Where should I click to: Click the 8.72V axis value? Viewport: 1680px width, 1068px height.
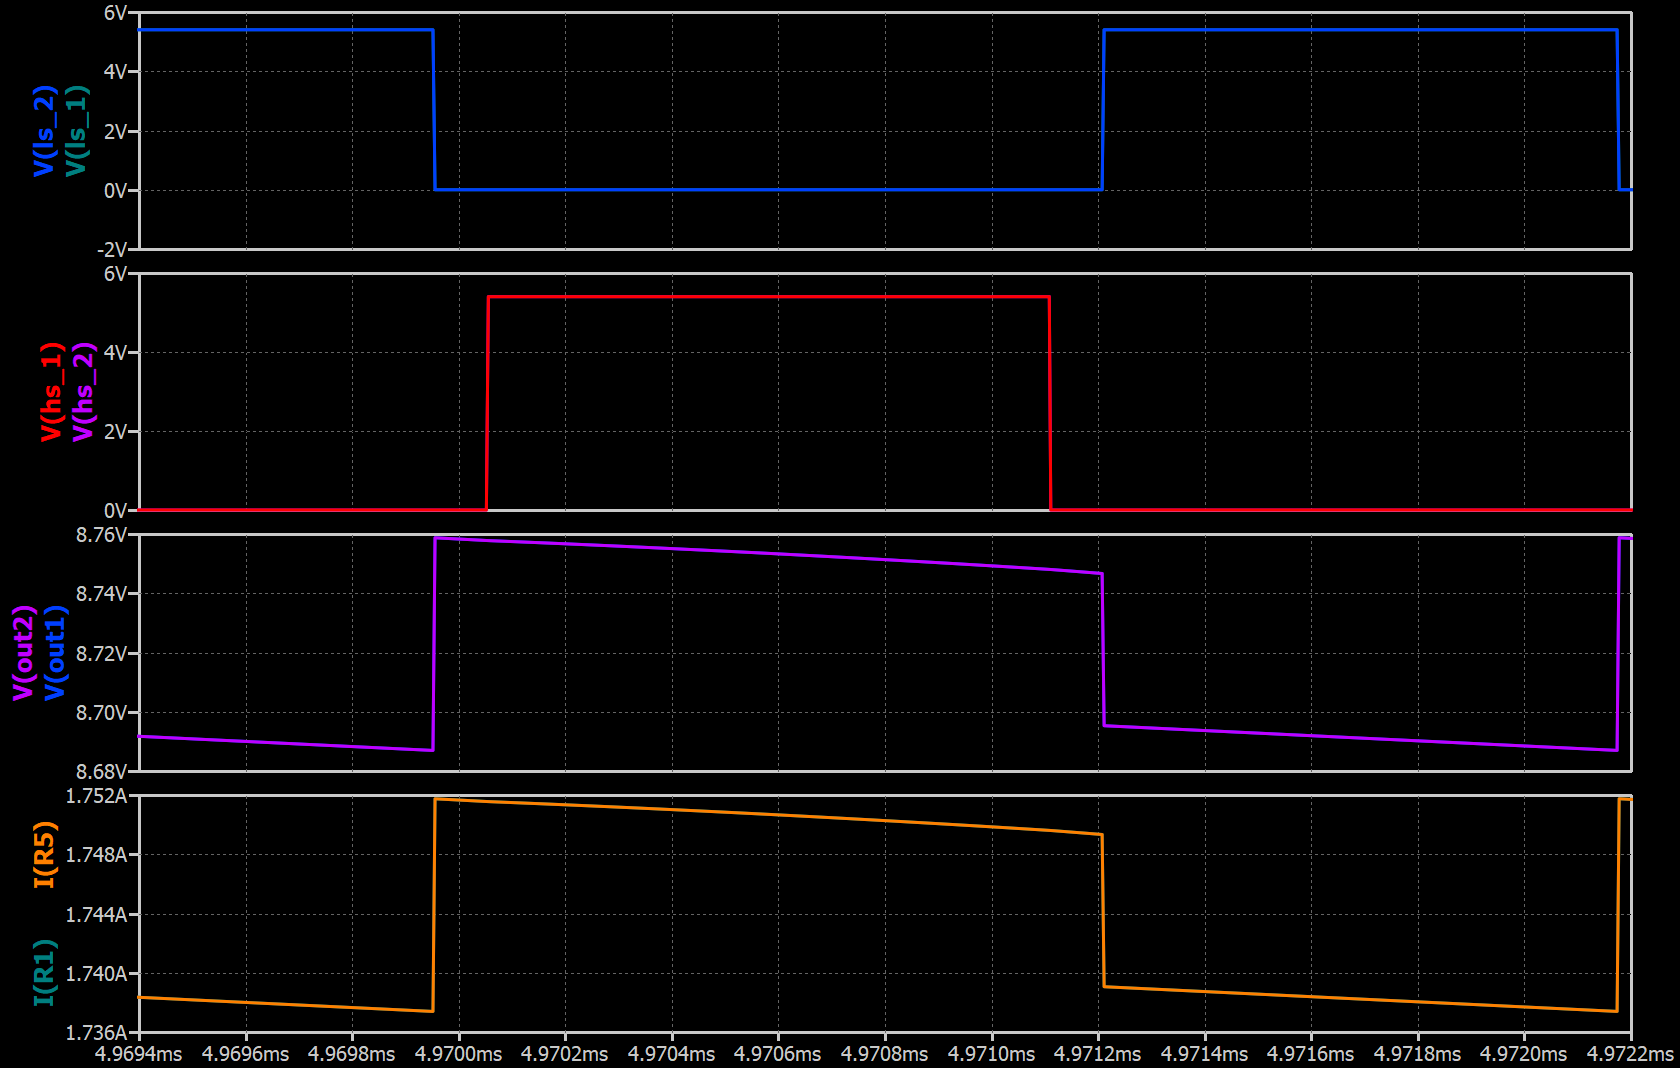[x=102, y=654]
